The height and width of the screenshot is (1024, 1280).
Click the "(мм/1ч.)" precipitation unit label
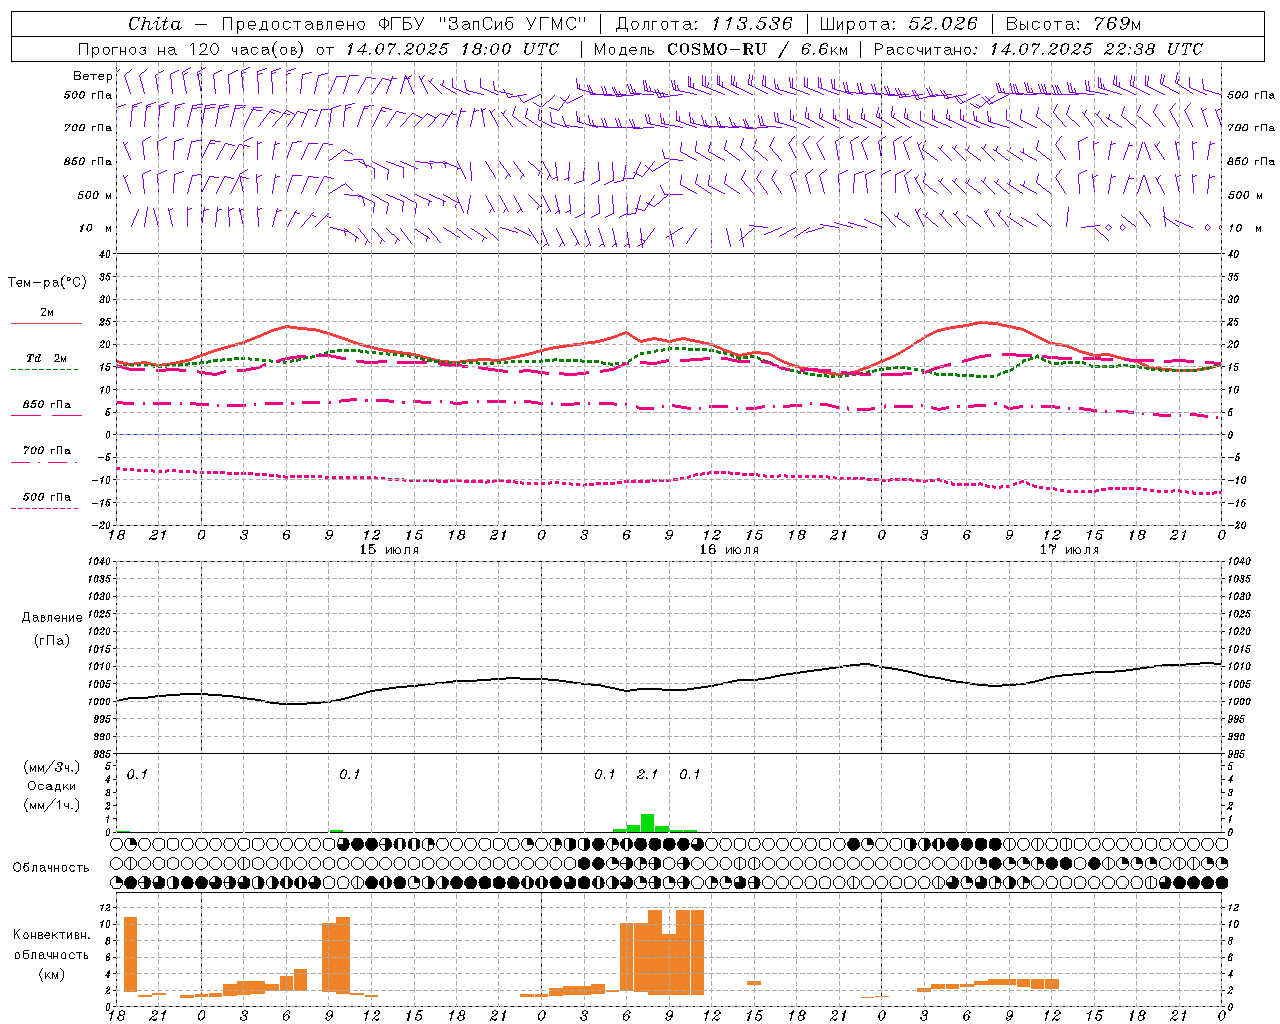point(51,805)
